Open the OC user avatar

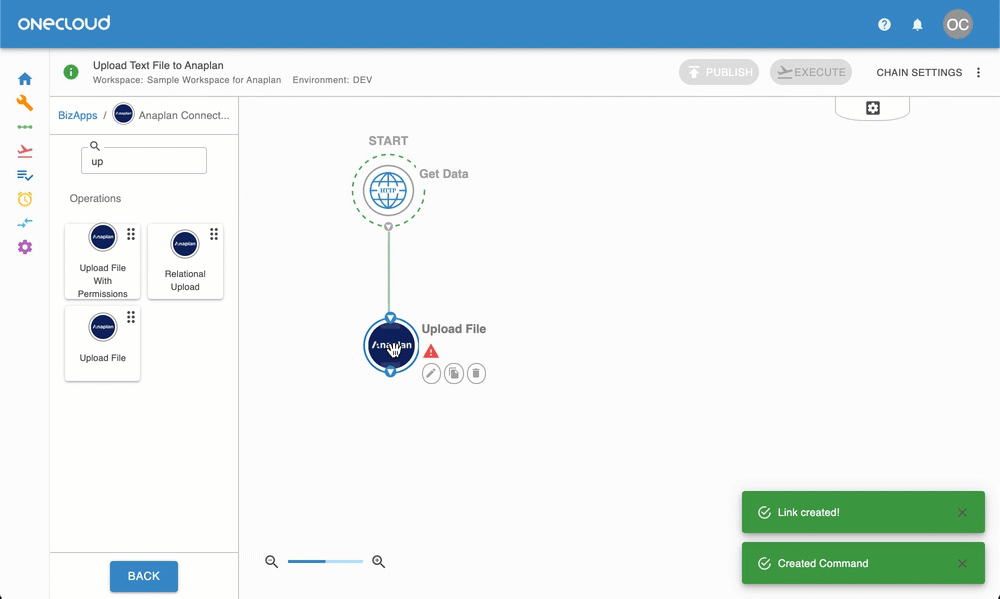(957, 24)
